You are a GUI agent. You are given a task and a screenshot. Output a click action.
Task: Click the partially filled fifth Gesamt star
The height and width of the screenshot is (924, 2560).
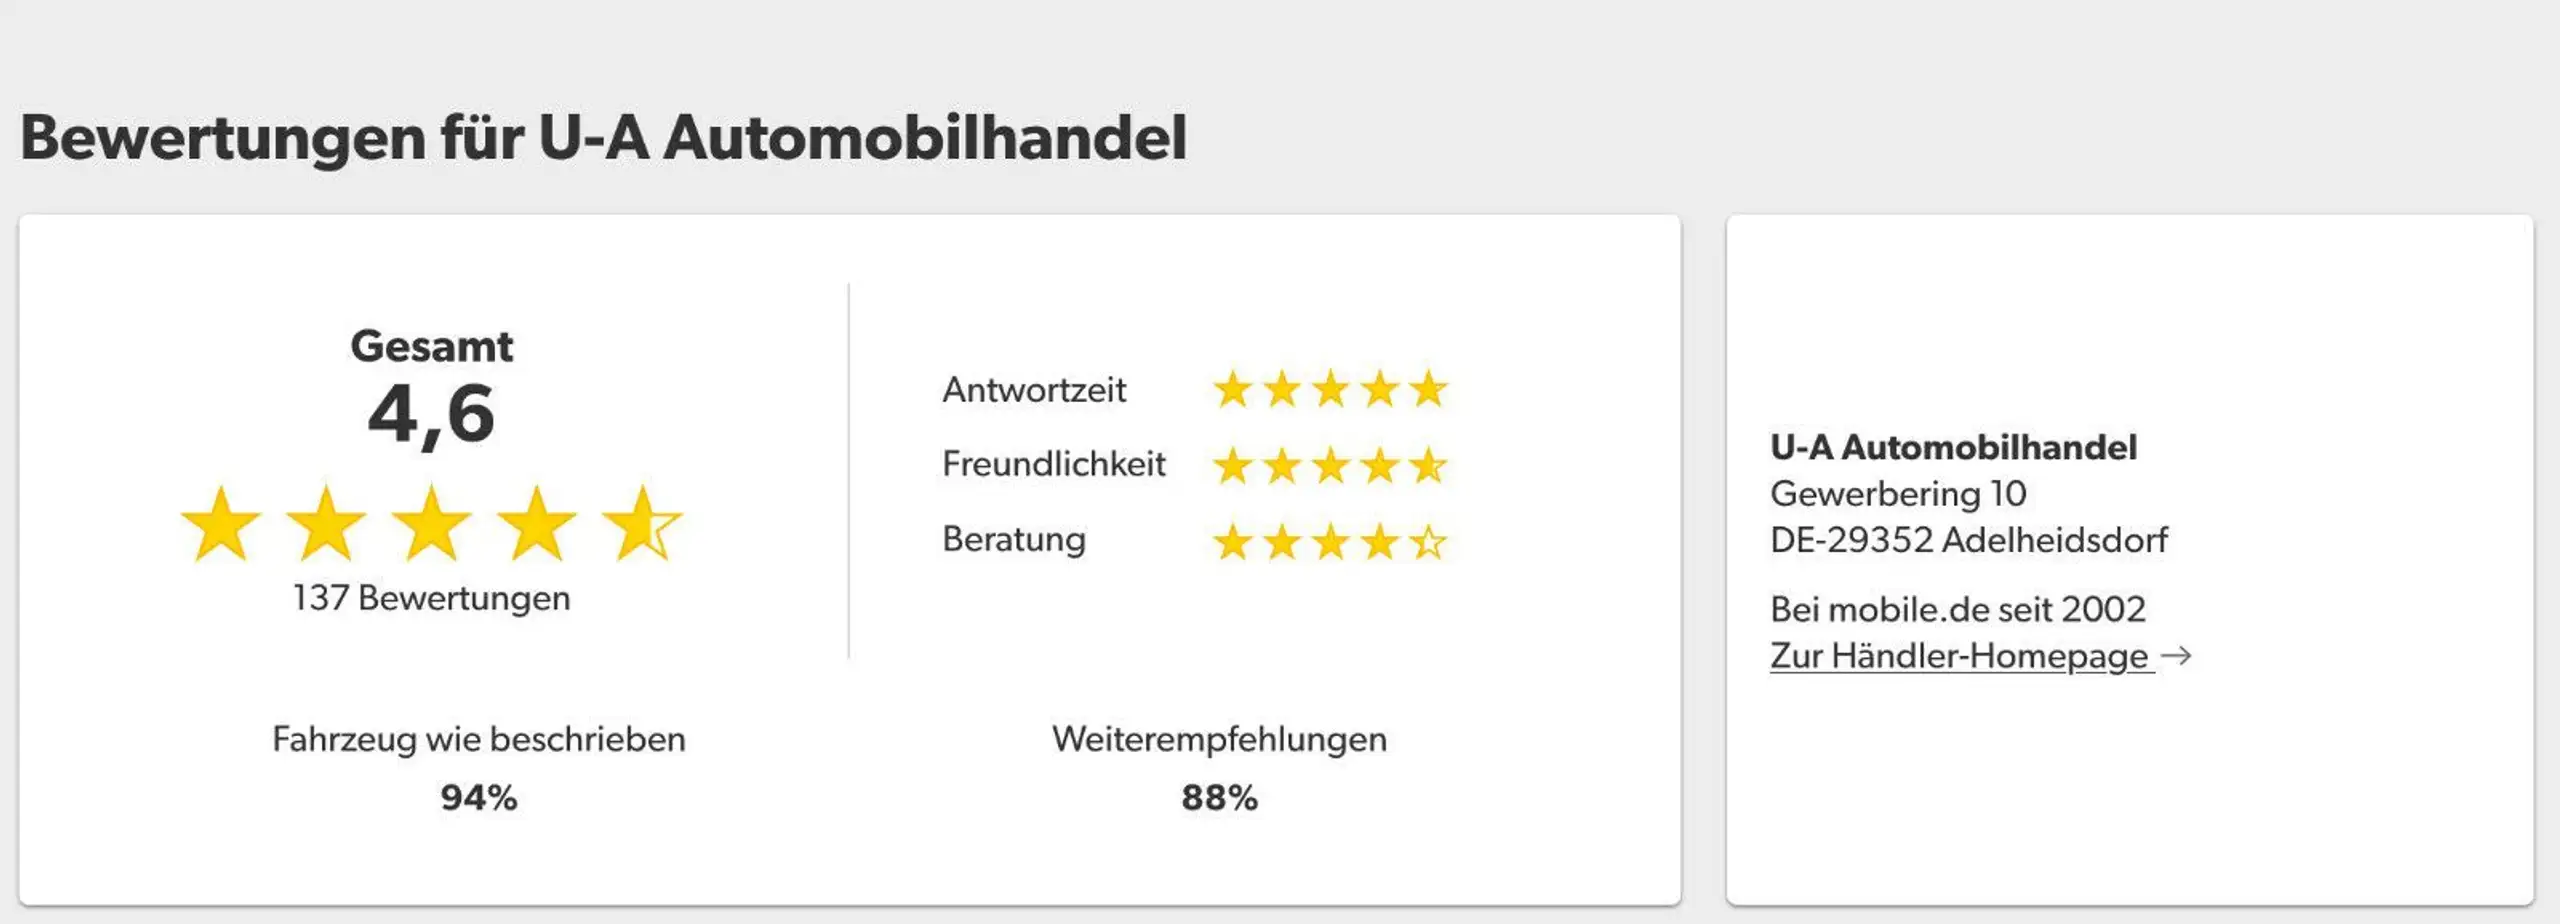(x=642, y=525)
